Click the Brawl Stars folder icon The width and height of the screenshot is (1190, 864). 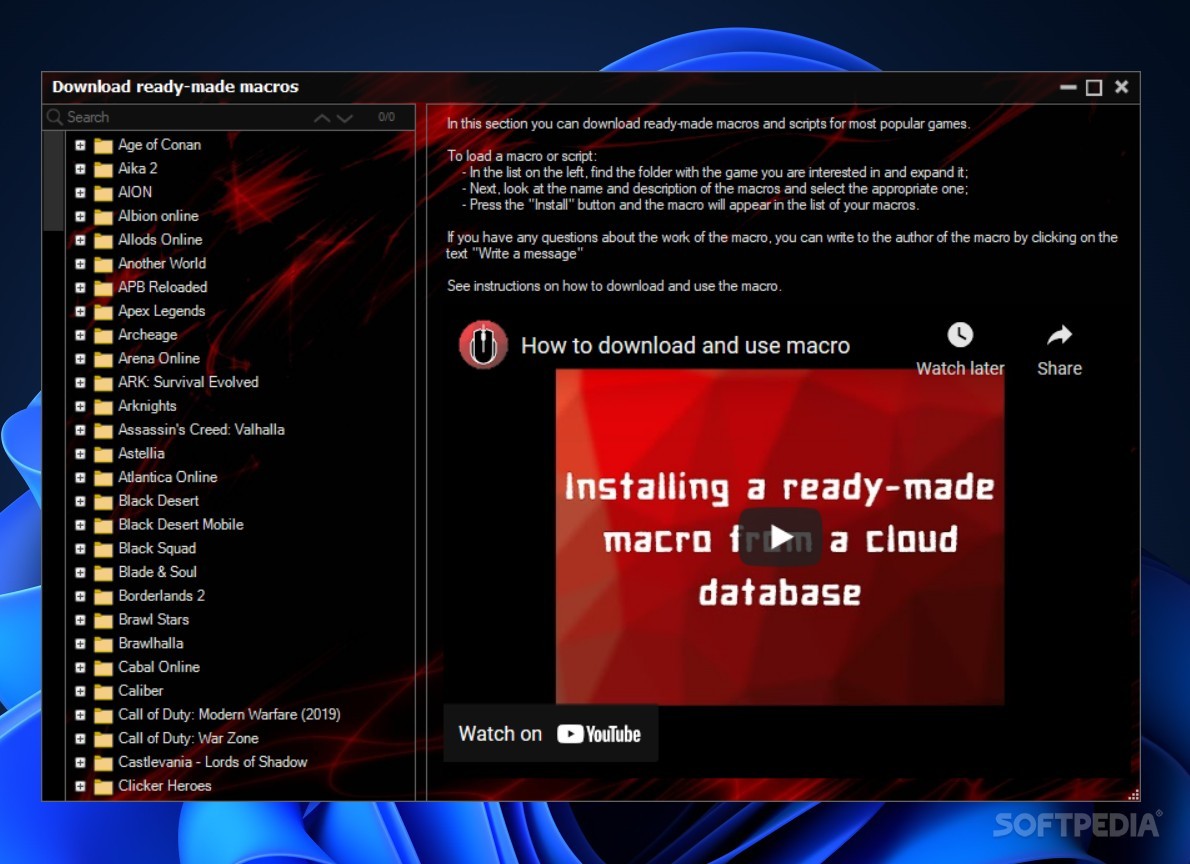pos(103,620)
